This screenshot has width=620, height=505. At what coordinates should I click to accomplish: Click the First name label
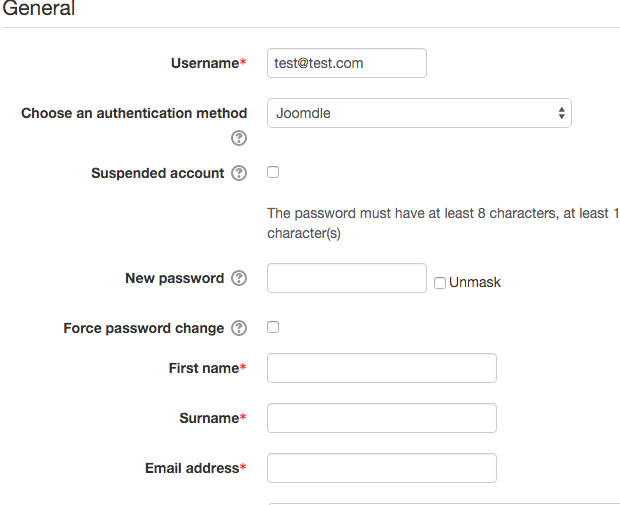tap(203, 368)
